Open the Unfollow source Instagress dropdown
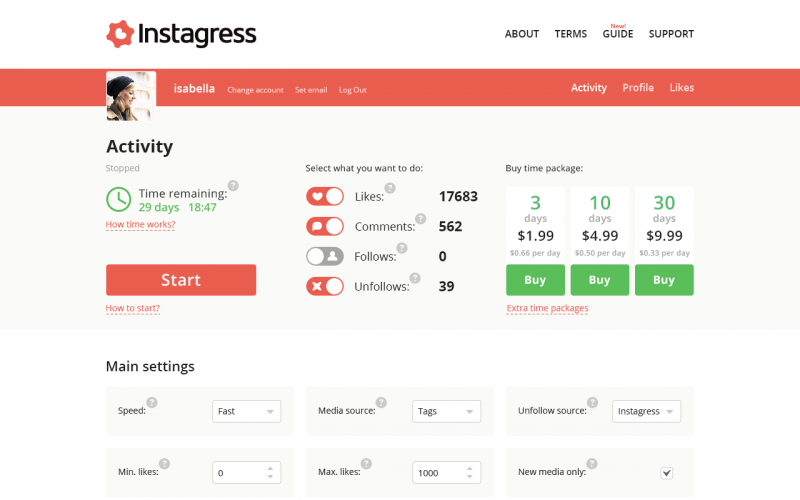800x500 pixels. [x=646, y=411]
